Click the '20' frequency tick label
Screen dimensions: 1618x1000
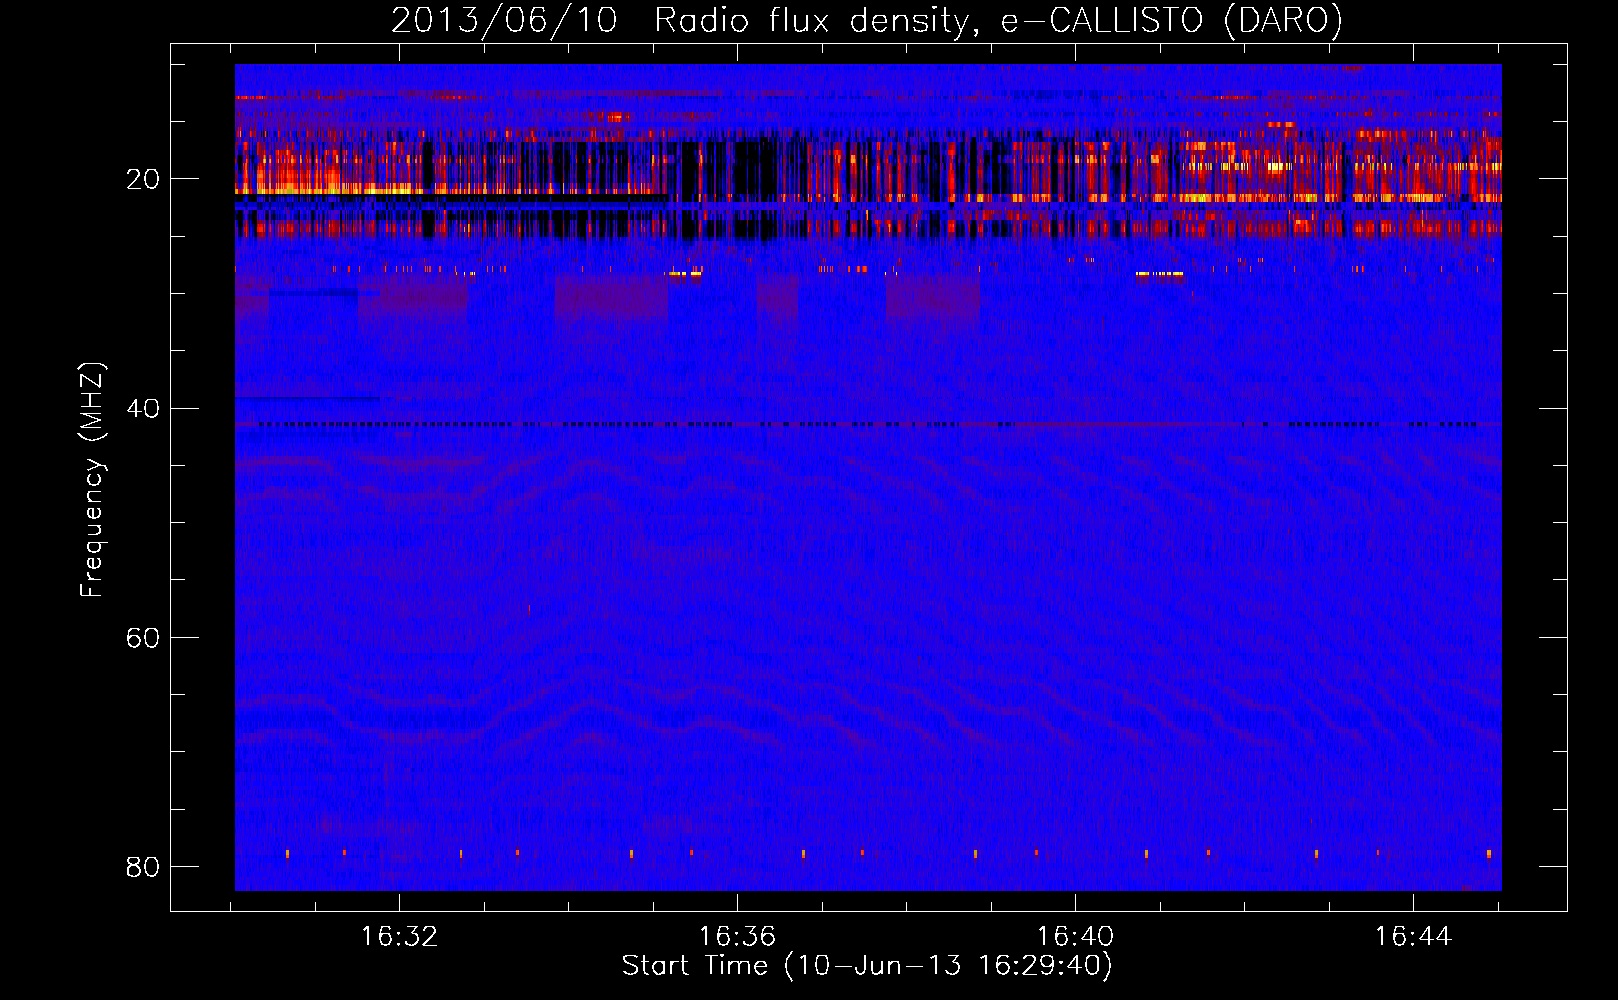click(x=142, y=180)
